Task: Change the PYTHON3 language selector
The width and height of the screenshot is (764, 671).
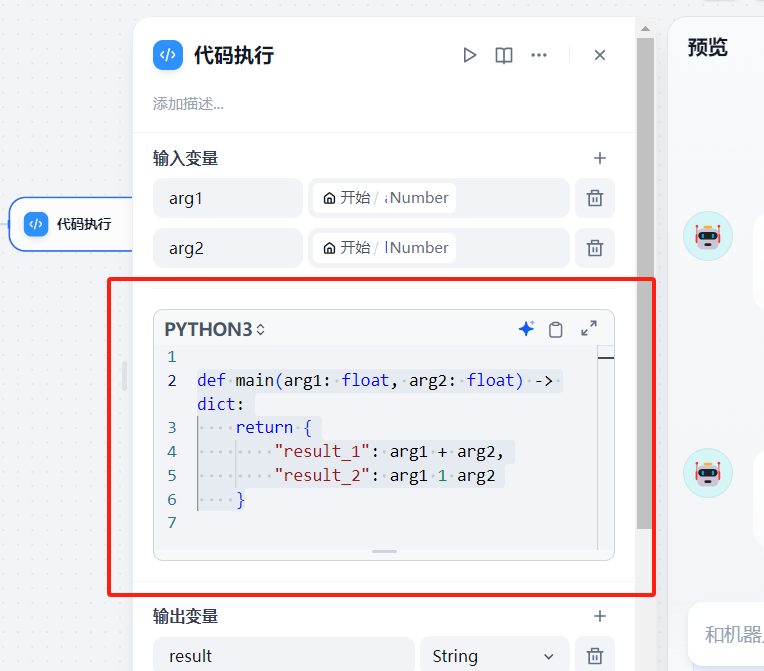Action: (x=215, y=329)
